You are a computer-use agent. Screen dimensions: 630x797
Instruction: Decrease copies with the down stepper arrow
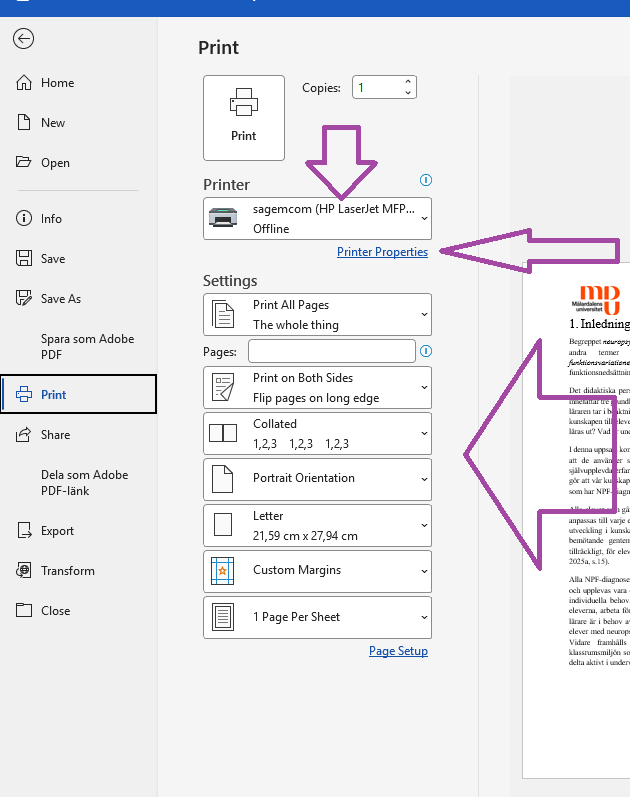click(408, 93)
